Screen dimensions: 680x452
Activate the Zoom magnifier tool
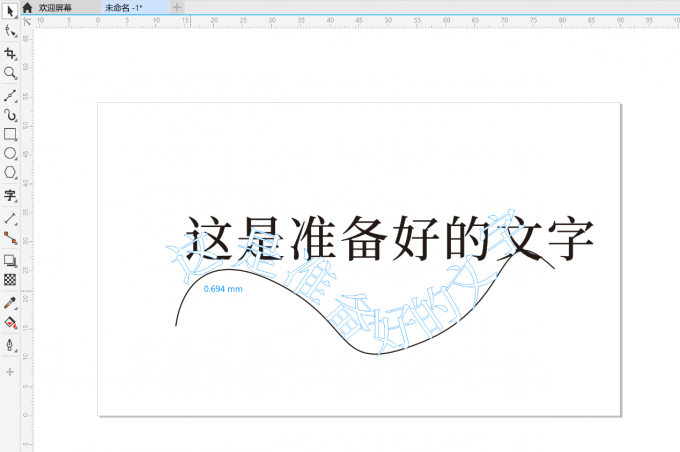[10, 73]
